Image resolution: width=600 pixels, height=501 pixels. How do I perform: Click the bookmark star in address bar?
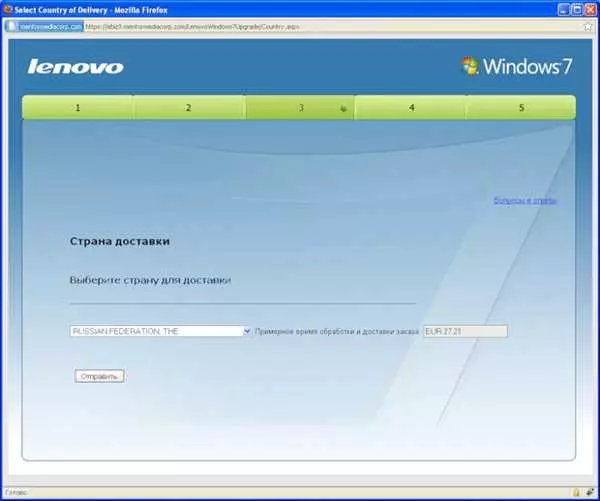click(588, 26)
